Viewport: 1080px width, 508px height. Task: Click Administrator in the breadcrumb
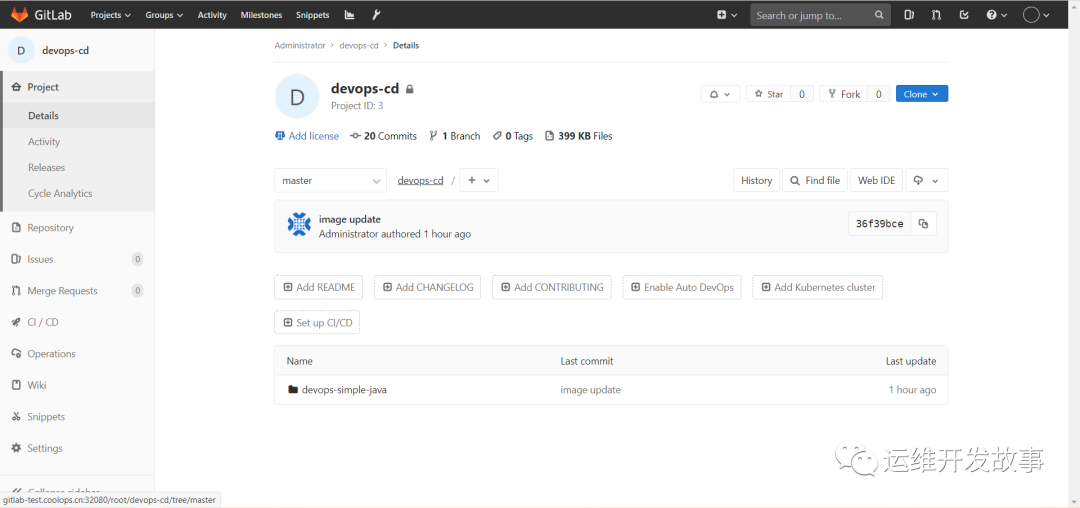[300, 45]
